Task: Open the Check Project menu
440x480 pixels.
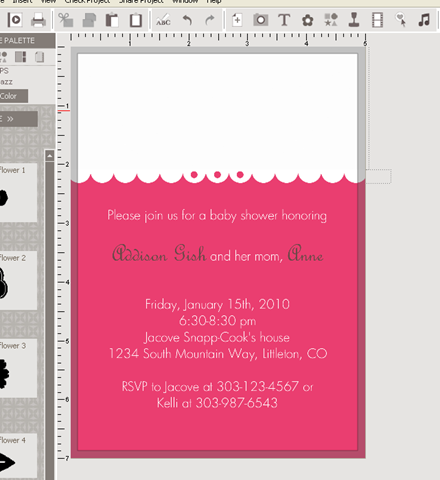Action: (87, 2)
